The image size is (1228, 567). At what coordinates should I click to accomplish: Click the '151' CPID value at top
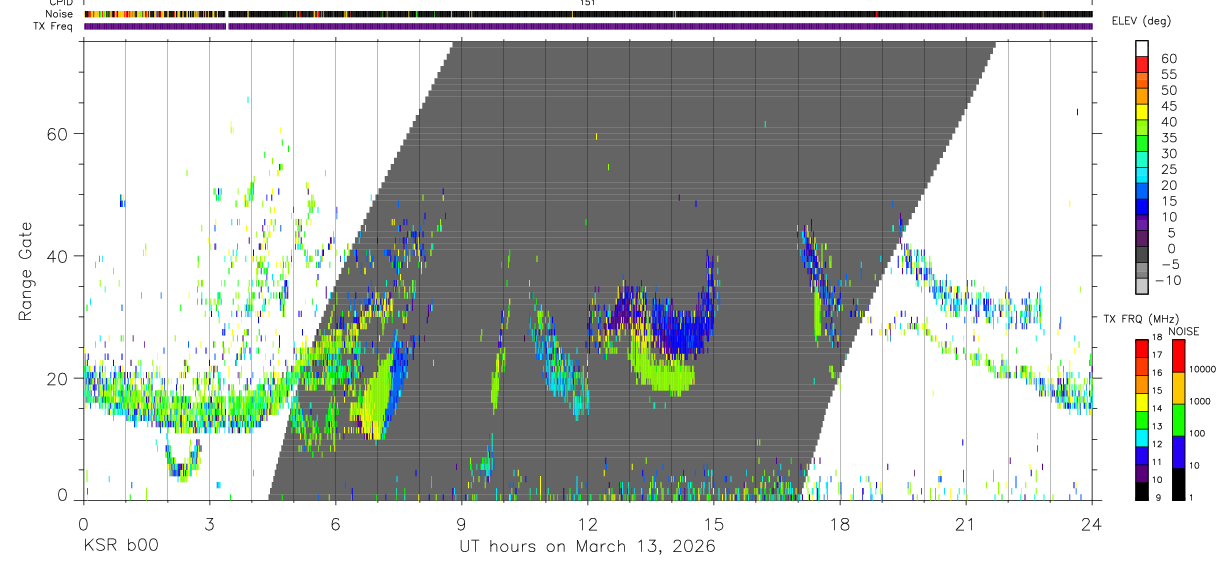pos(587,3)
